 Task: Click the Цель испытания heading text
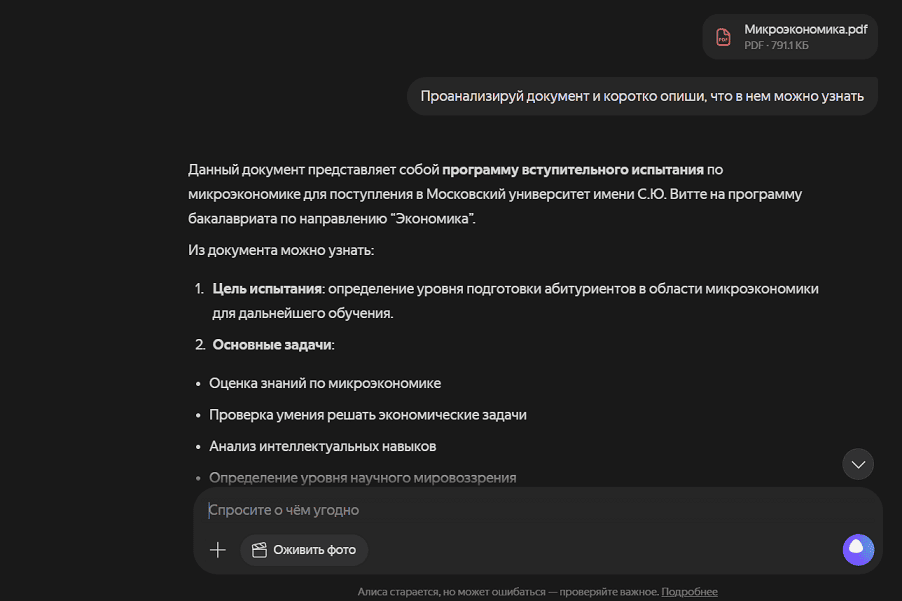(x=267, y=289)
